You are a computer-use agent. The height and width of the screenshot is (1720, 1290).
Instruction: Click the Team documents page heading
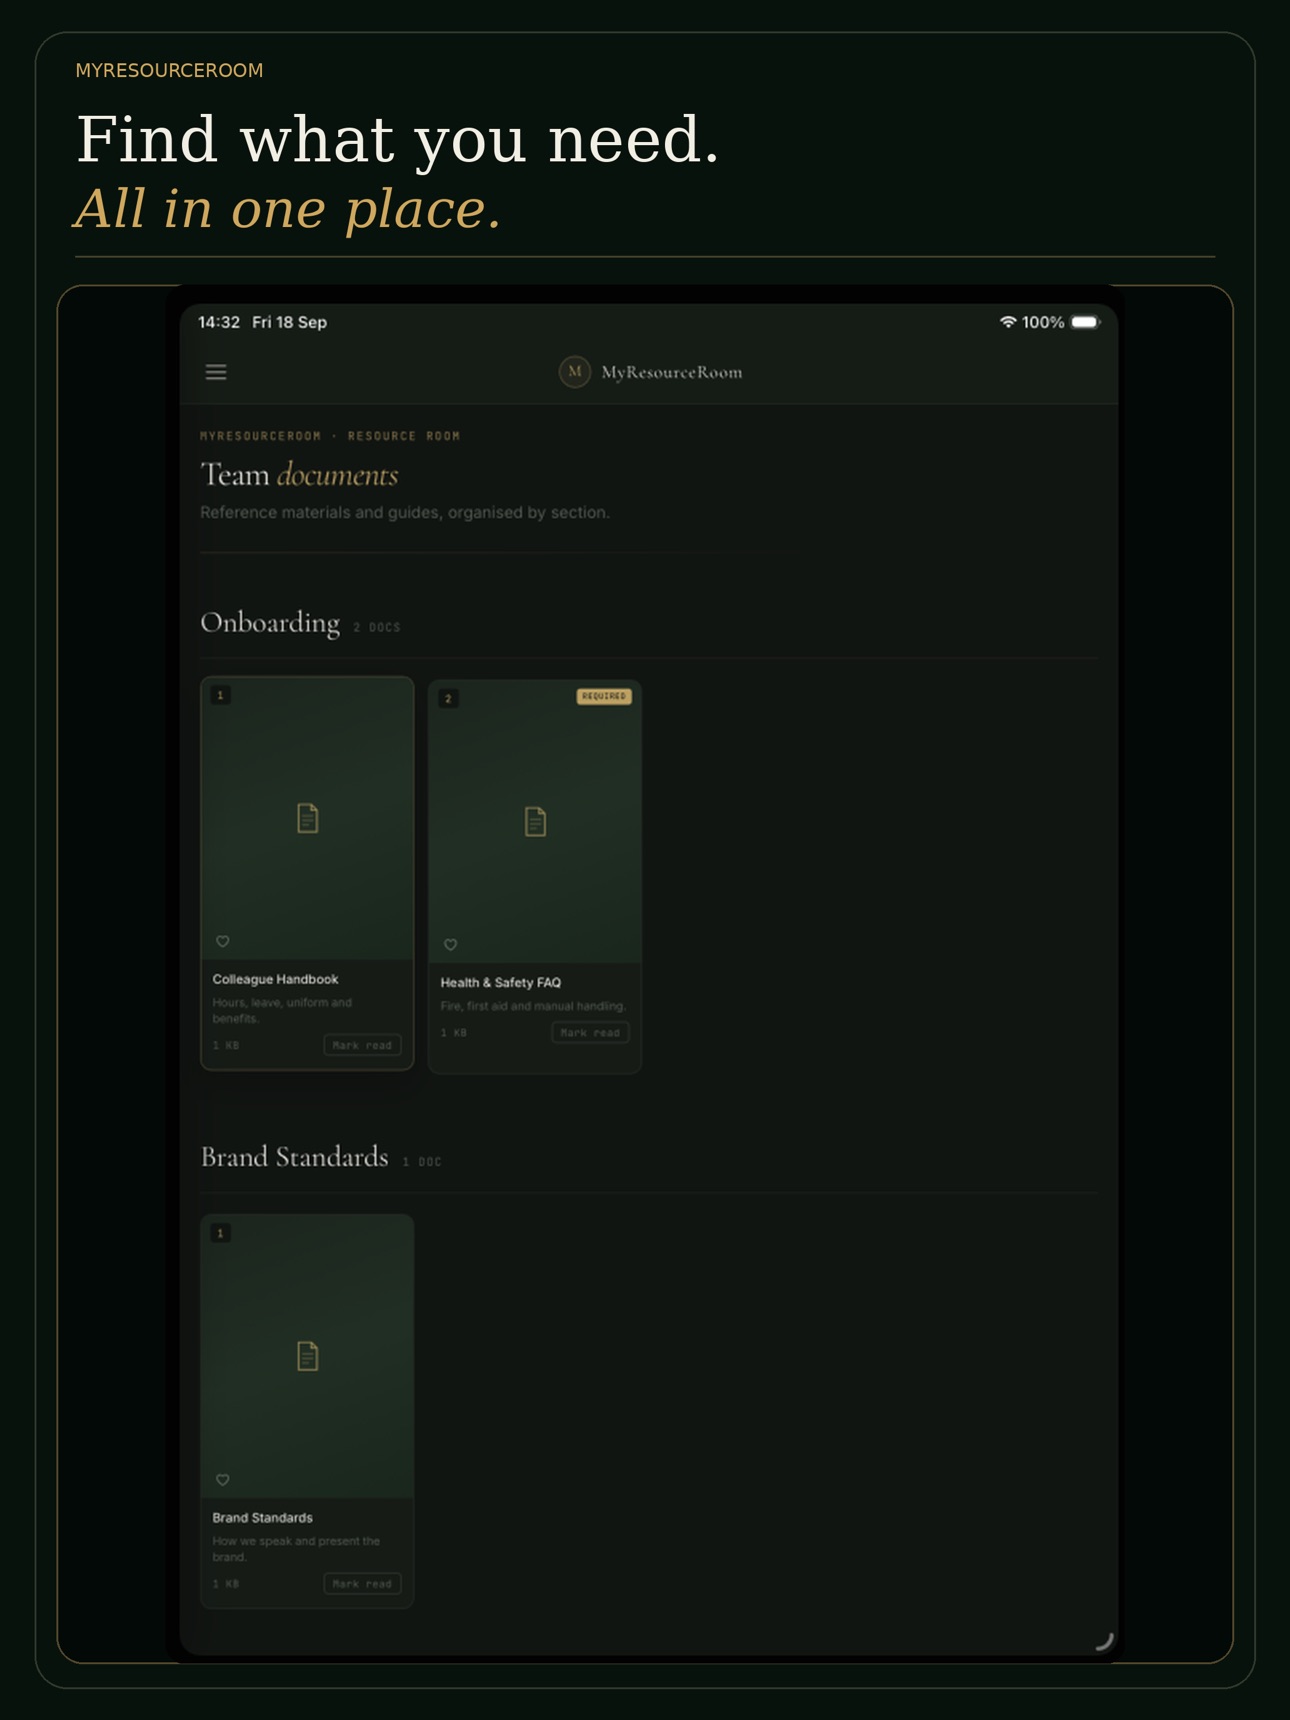[299, 474]
